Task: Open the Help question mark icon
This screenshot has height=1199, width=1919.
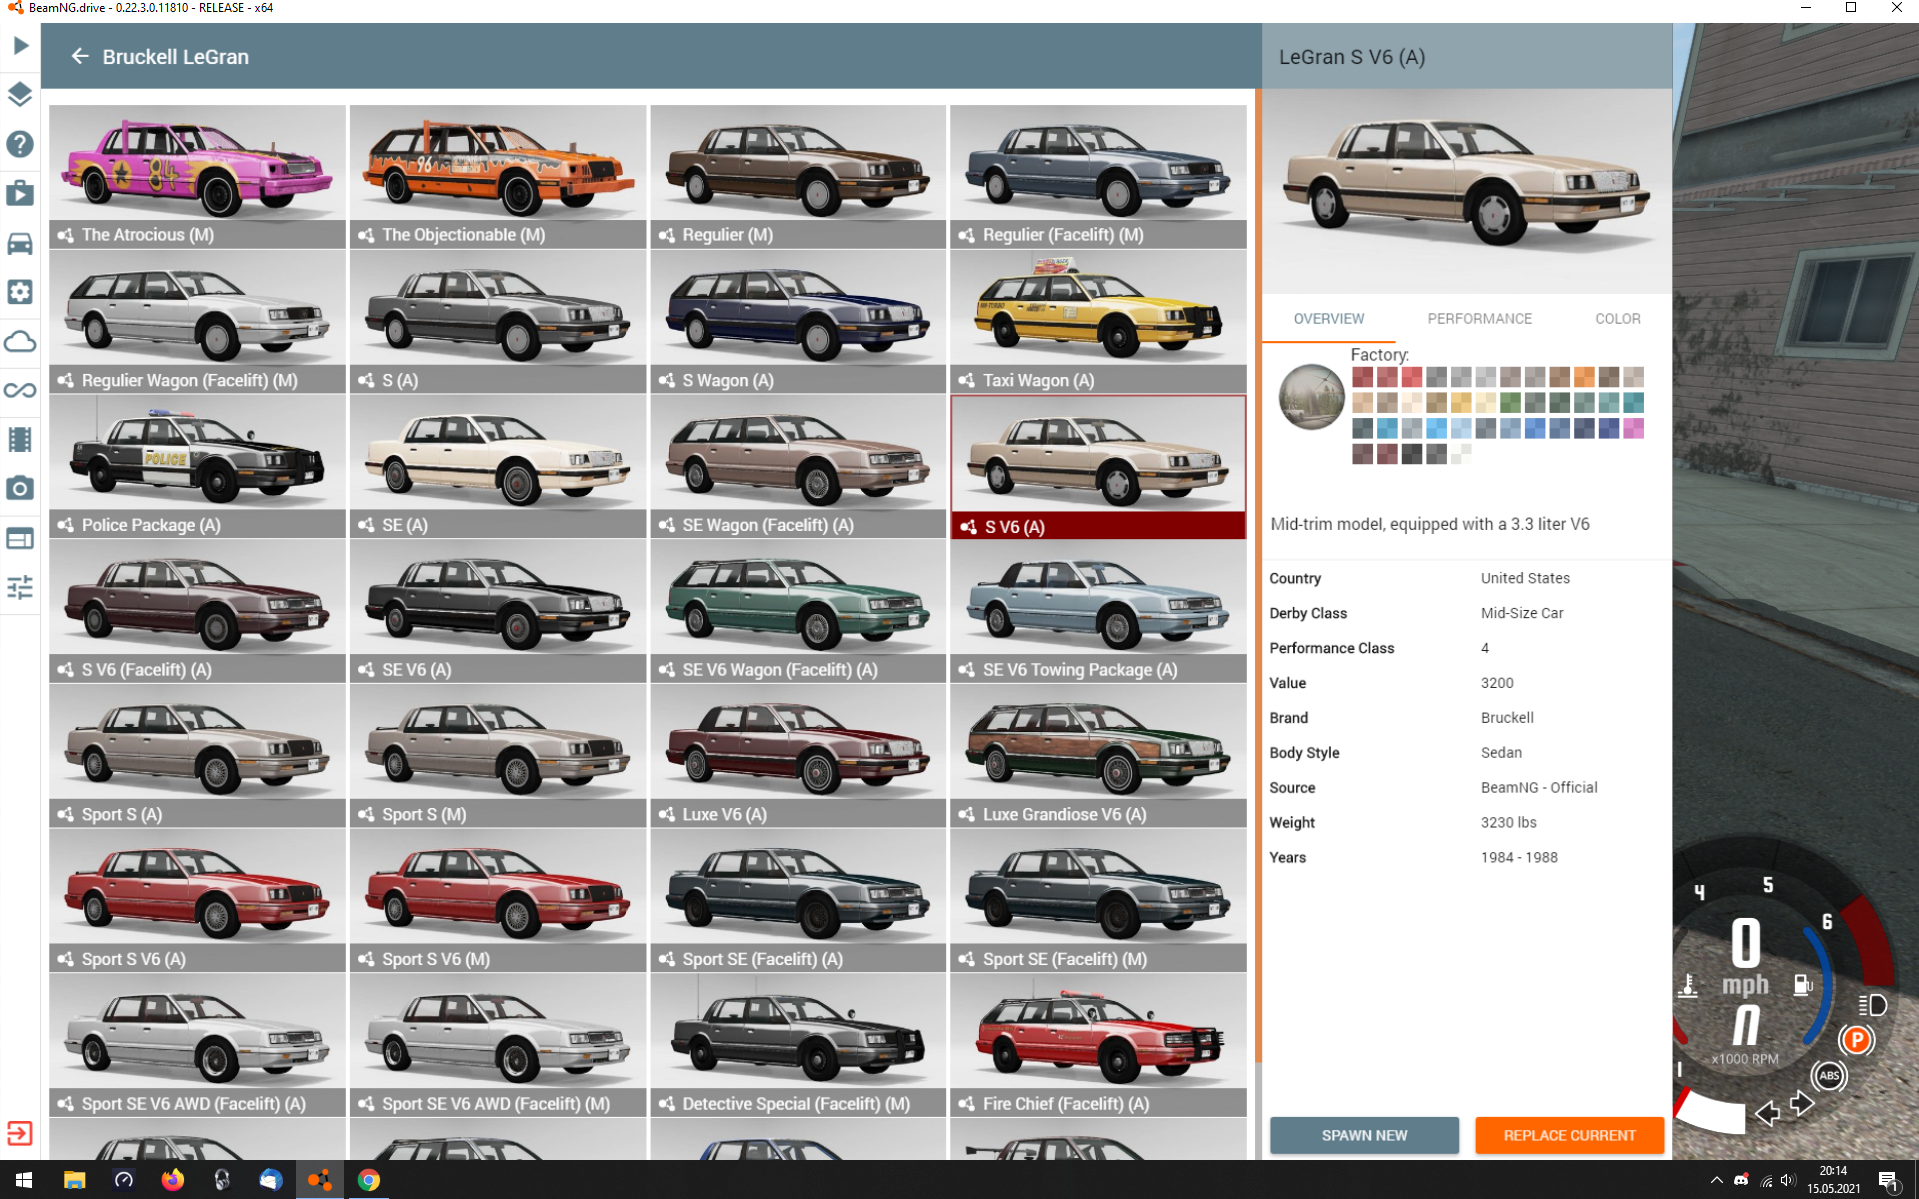Action: tap(20, 144)
